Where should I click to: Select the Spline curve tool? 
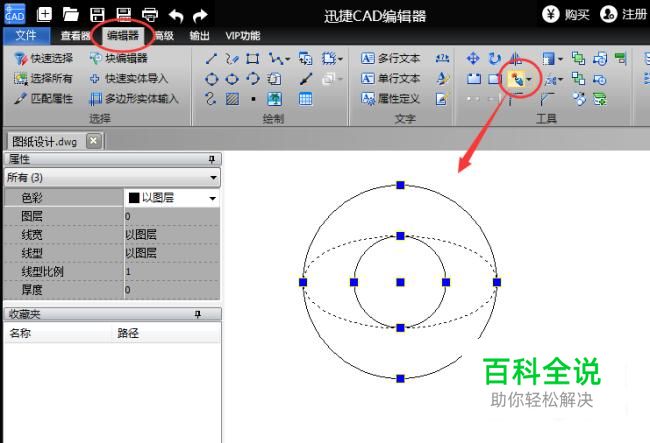[x=211, y=99]
